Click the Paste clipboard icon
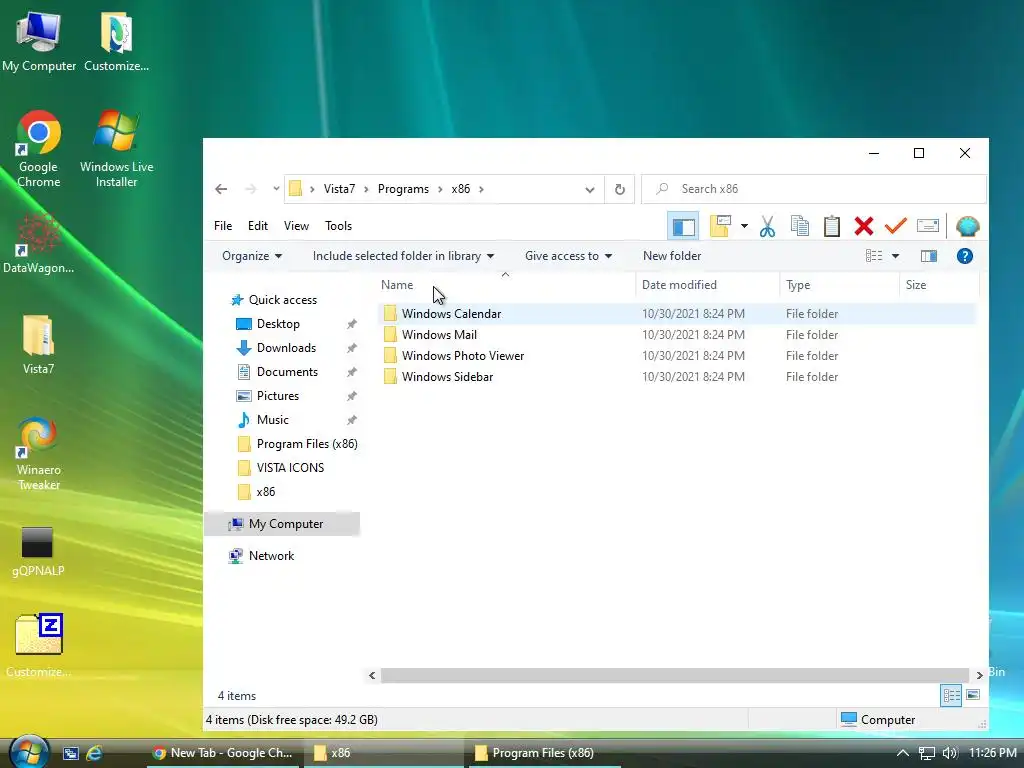The width and height of the screenshot is (1024, 768). coord(831,226)
